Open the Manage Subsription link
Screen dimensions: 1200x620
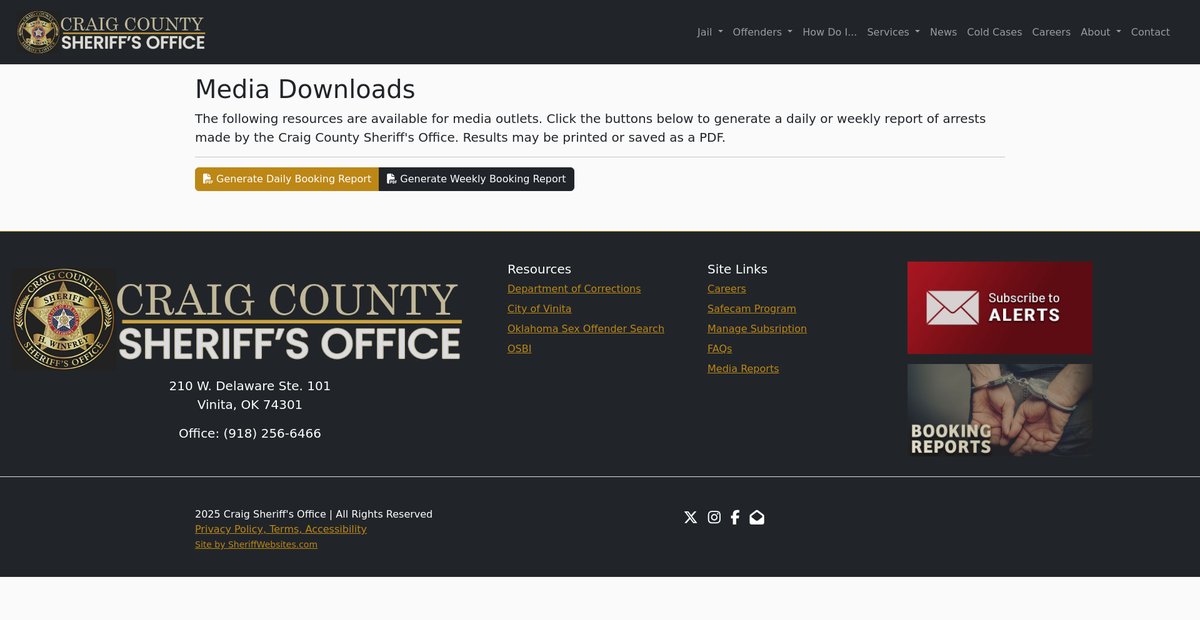click(757, 329)
